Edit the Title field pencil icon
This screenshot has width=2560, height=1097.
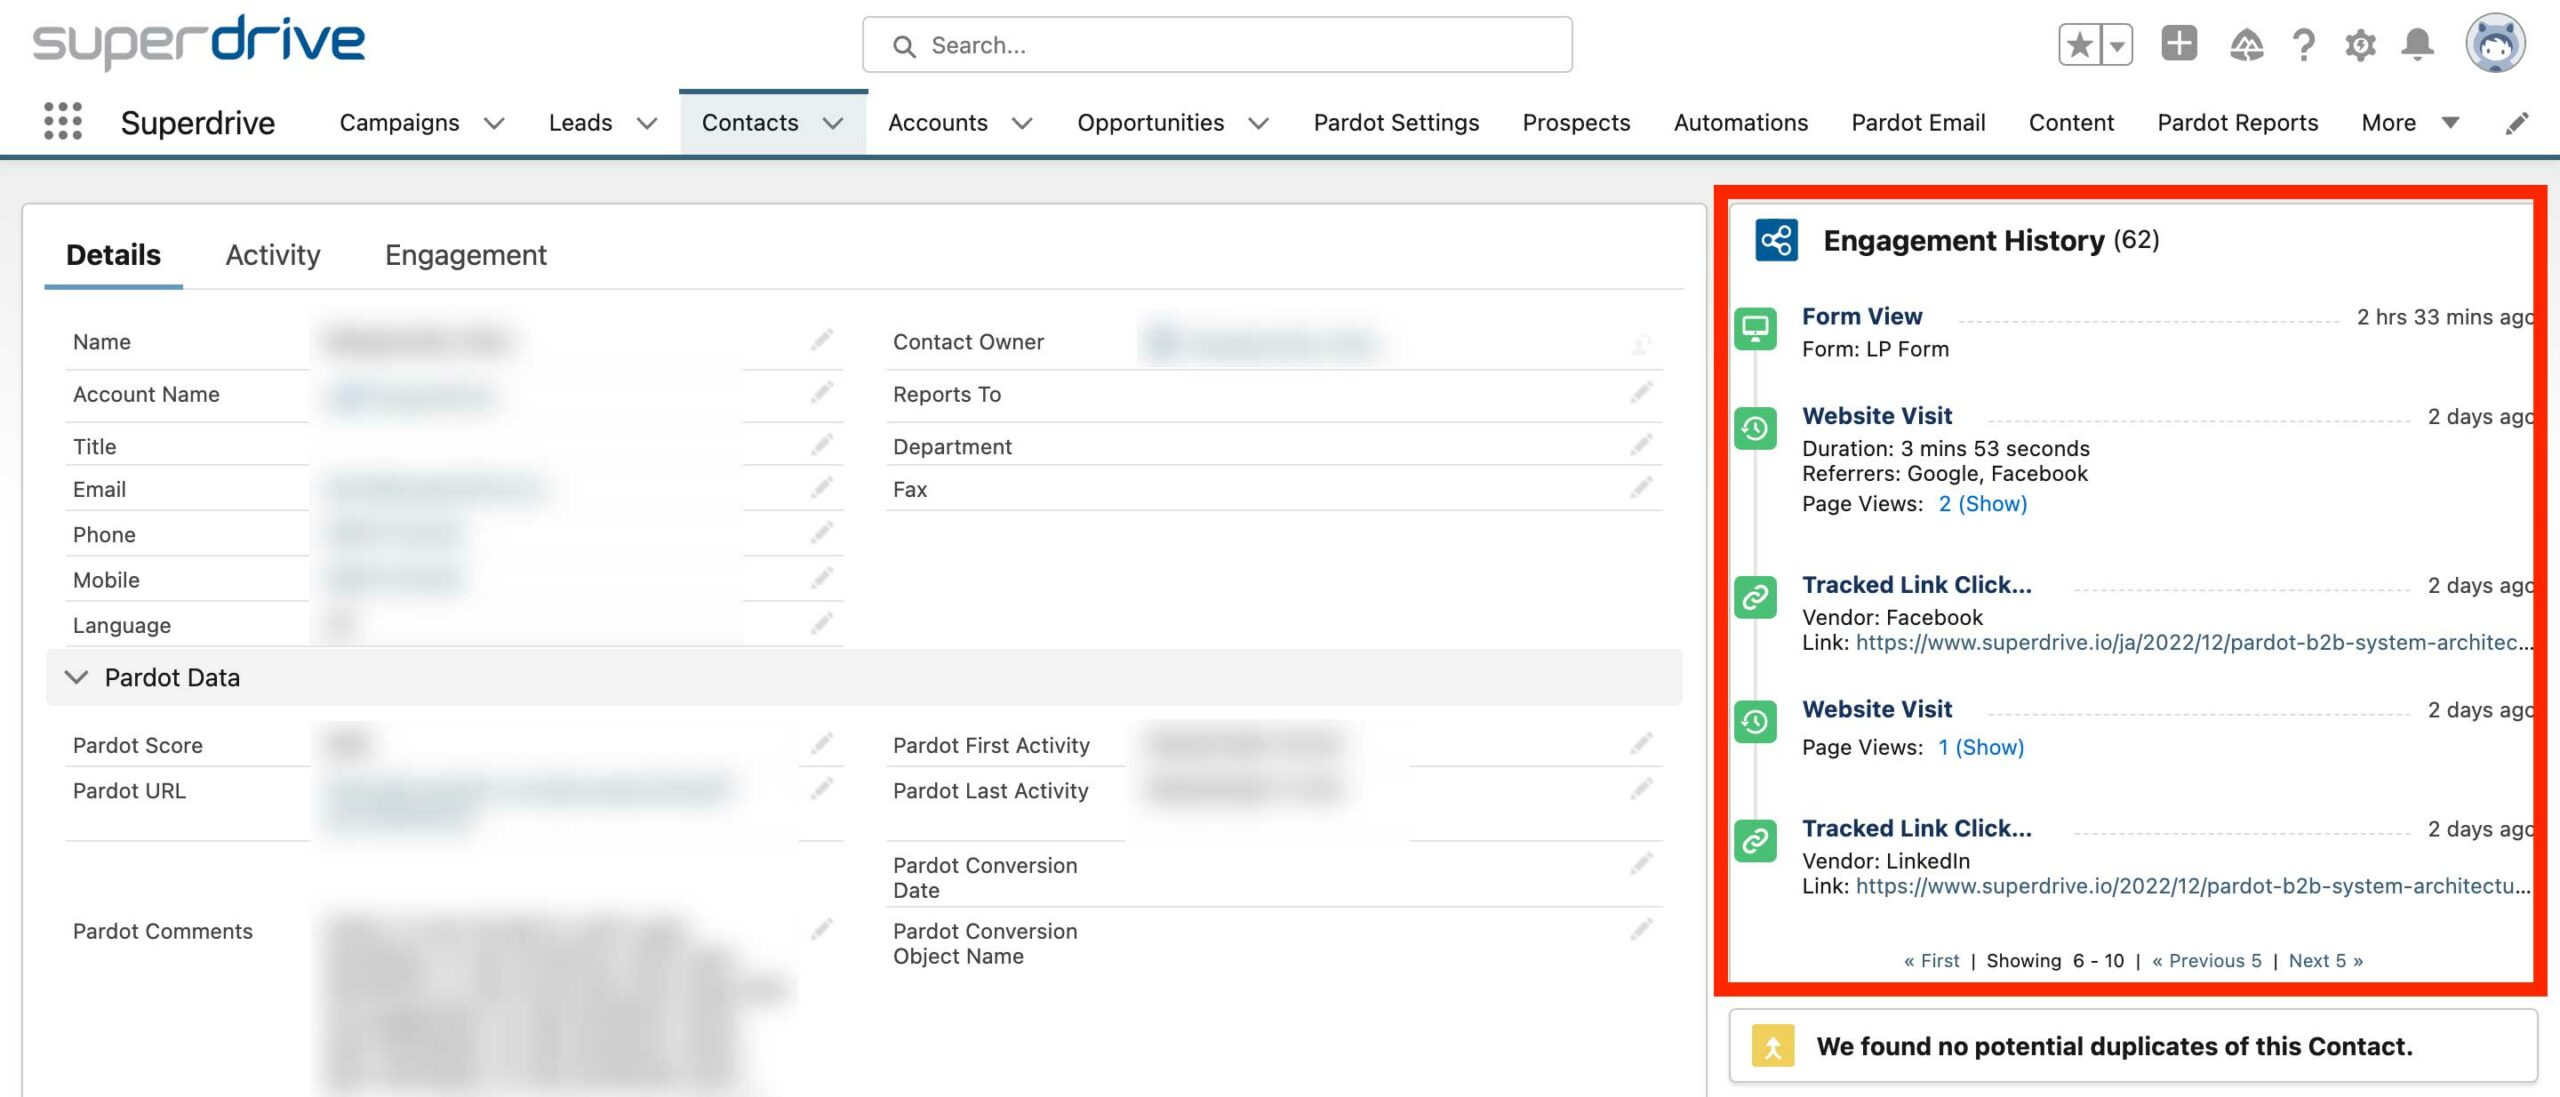821,445
